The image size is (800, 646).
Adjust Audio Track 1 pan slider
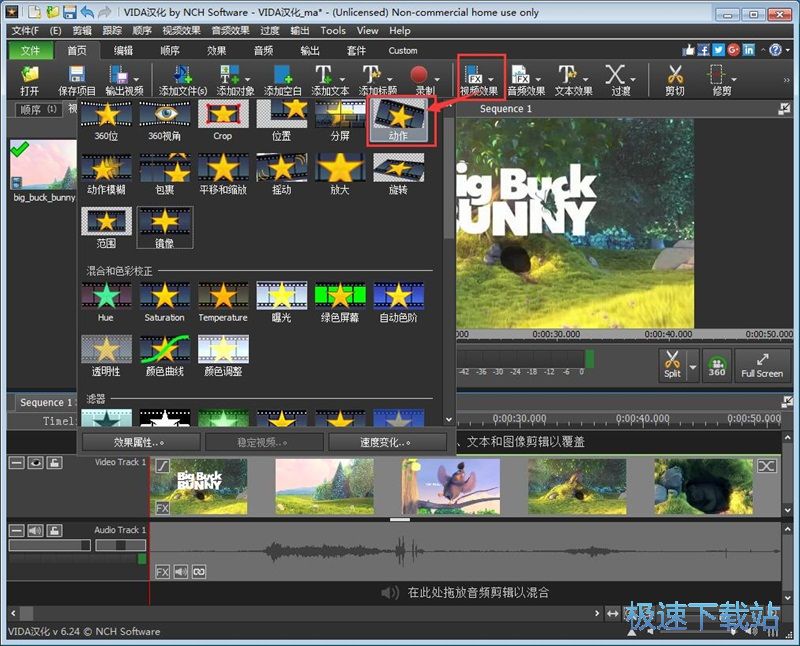120,545
